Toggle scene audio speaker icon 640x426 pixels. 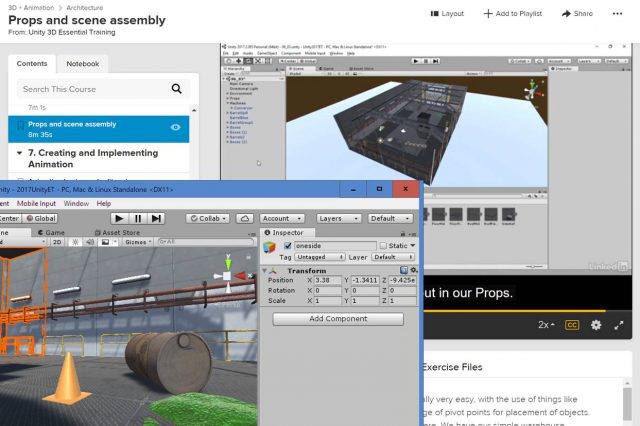click(90, 242)
